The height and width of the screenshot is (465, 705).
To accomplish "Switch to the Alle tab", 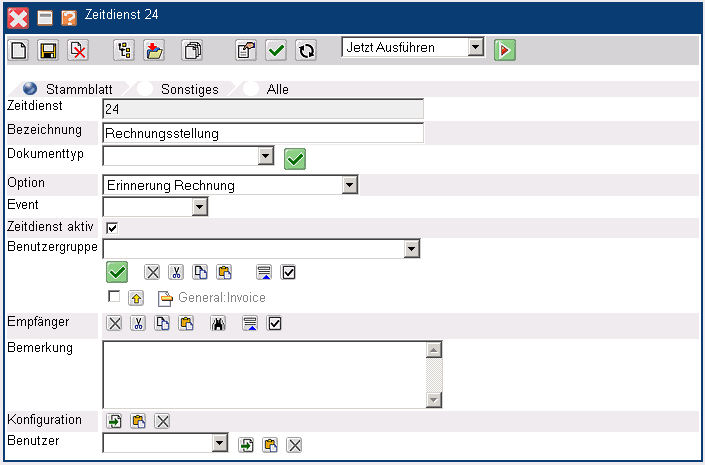I will point(277,89).
